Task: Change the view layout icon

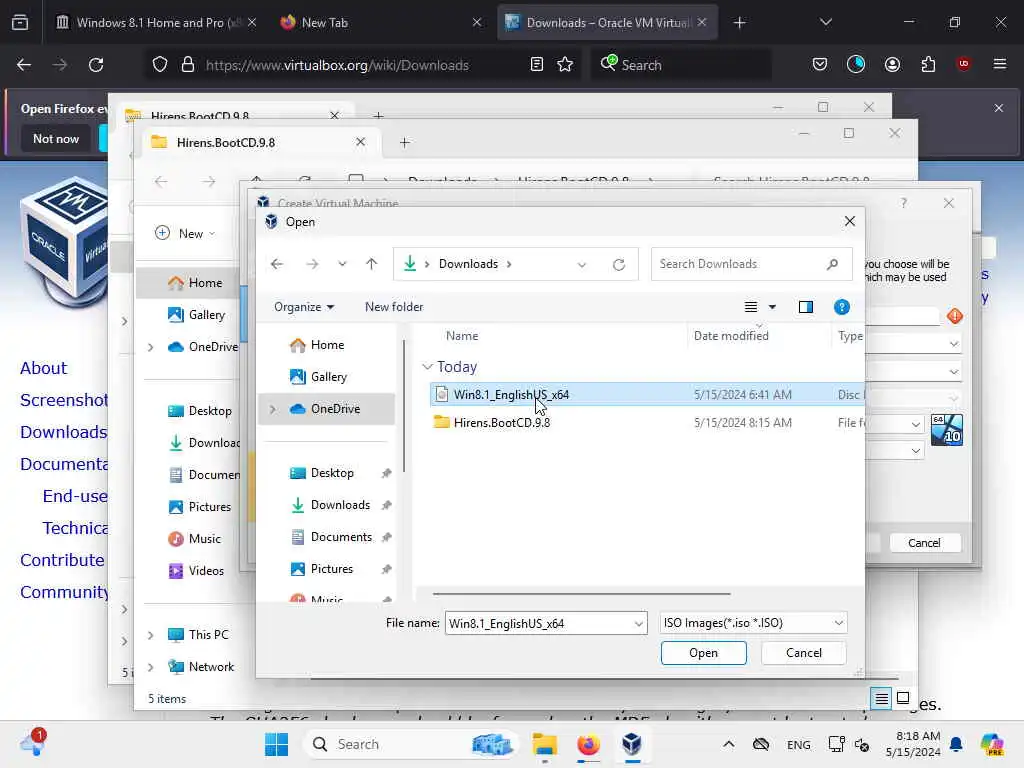Action: pos(751,307)
